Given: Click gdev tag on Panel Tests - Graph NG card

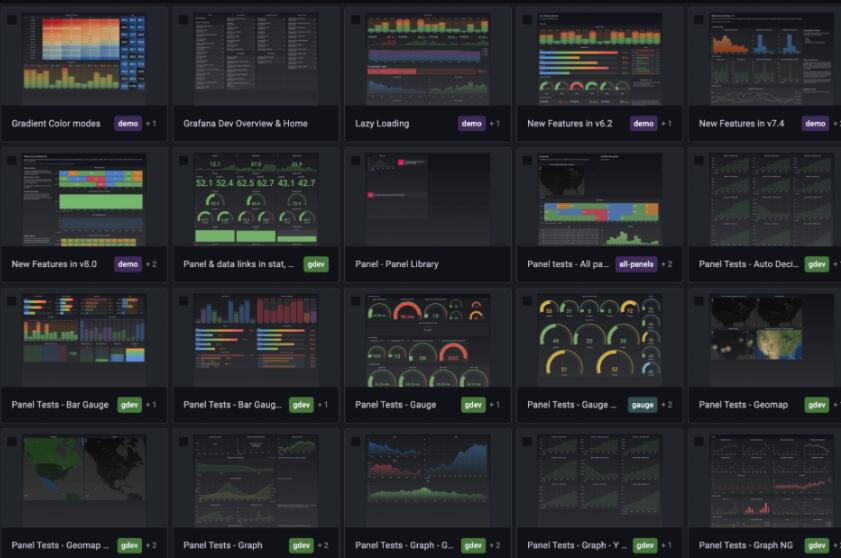Looking at the screenshot, I should click(x=817, y=545).
